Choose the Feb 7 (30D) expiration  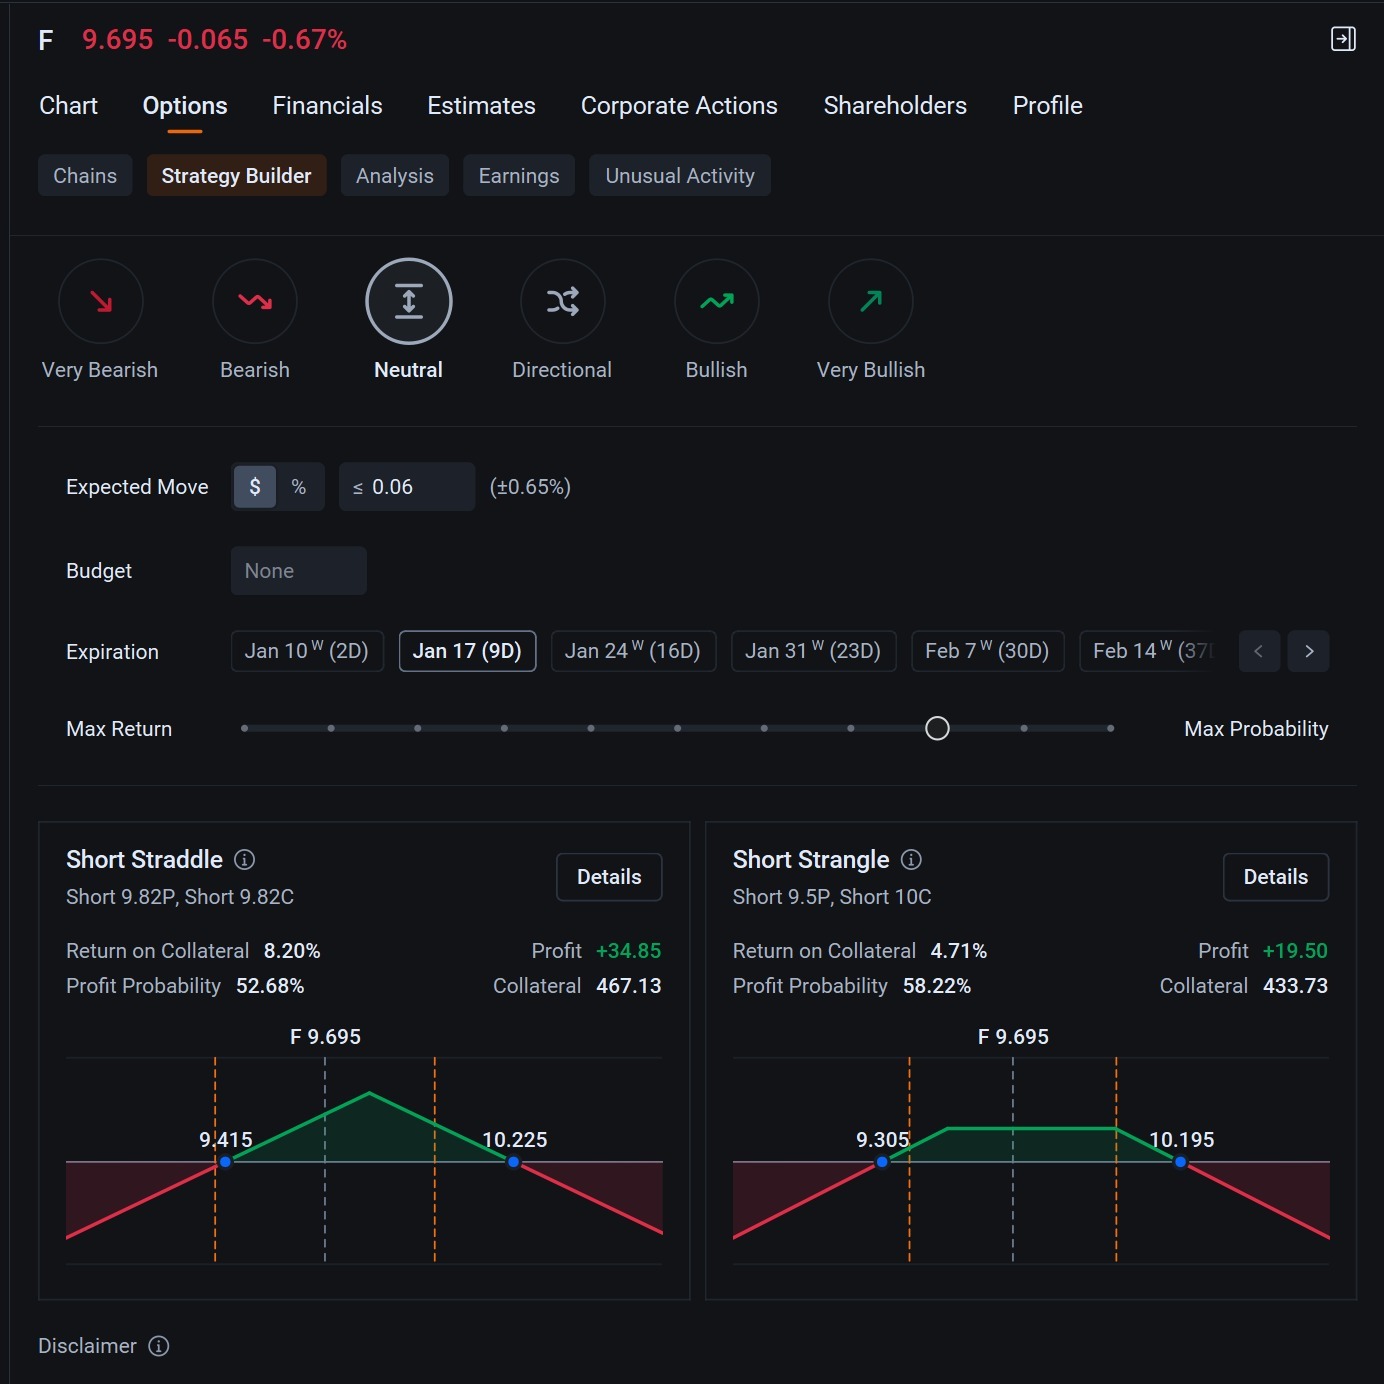[x=987, y=651]
